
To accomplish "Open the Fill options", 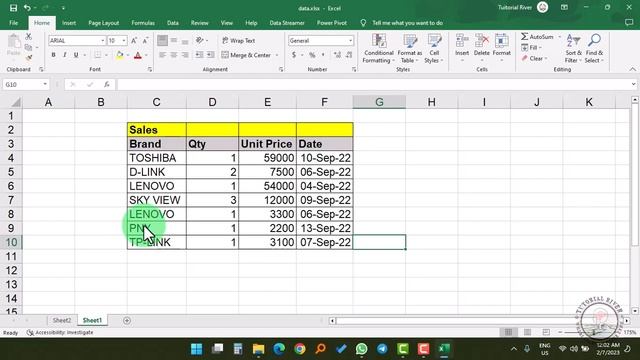I will (x=531, y=48).
